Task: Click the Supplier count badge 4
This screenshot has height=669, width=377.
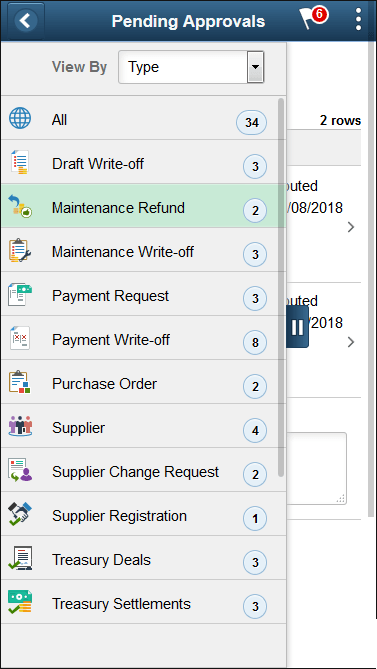Action: click(255, 430)
